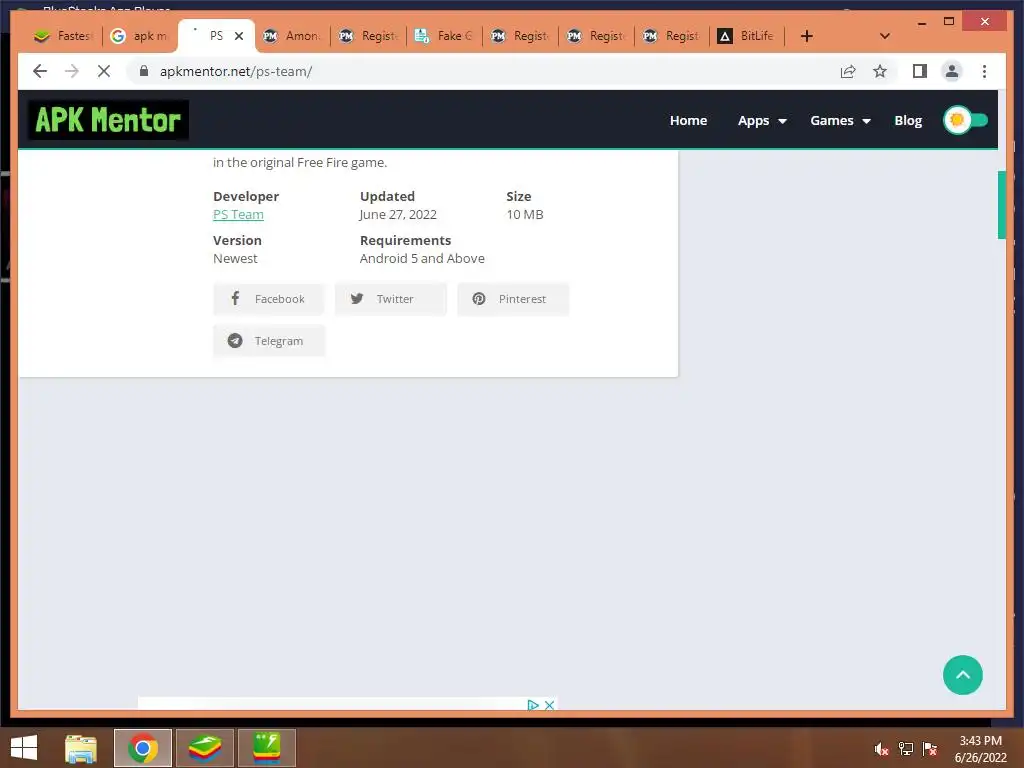Share on Telegram button
This screenshot has width=1024, height=768.
(x=268, y=341)
